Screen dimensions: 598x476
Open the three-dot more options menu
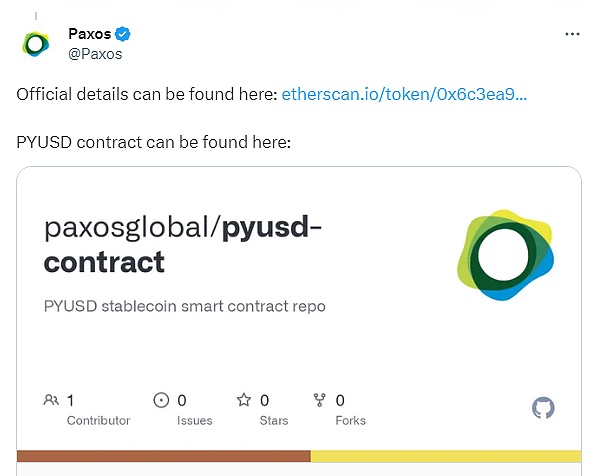coord(572,34)
